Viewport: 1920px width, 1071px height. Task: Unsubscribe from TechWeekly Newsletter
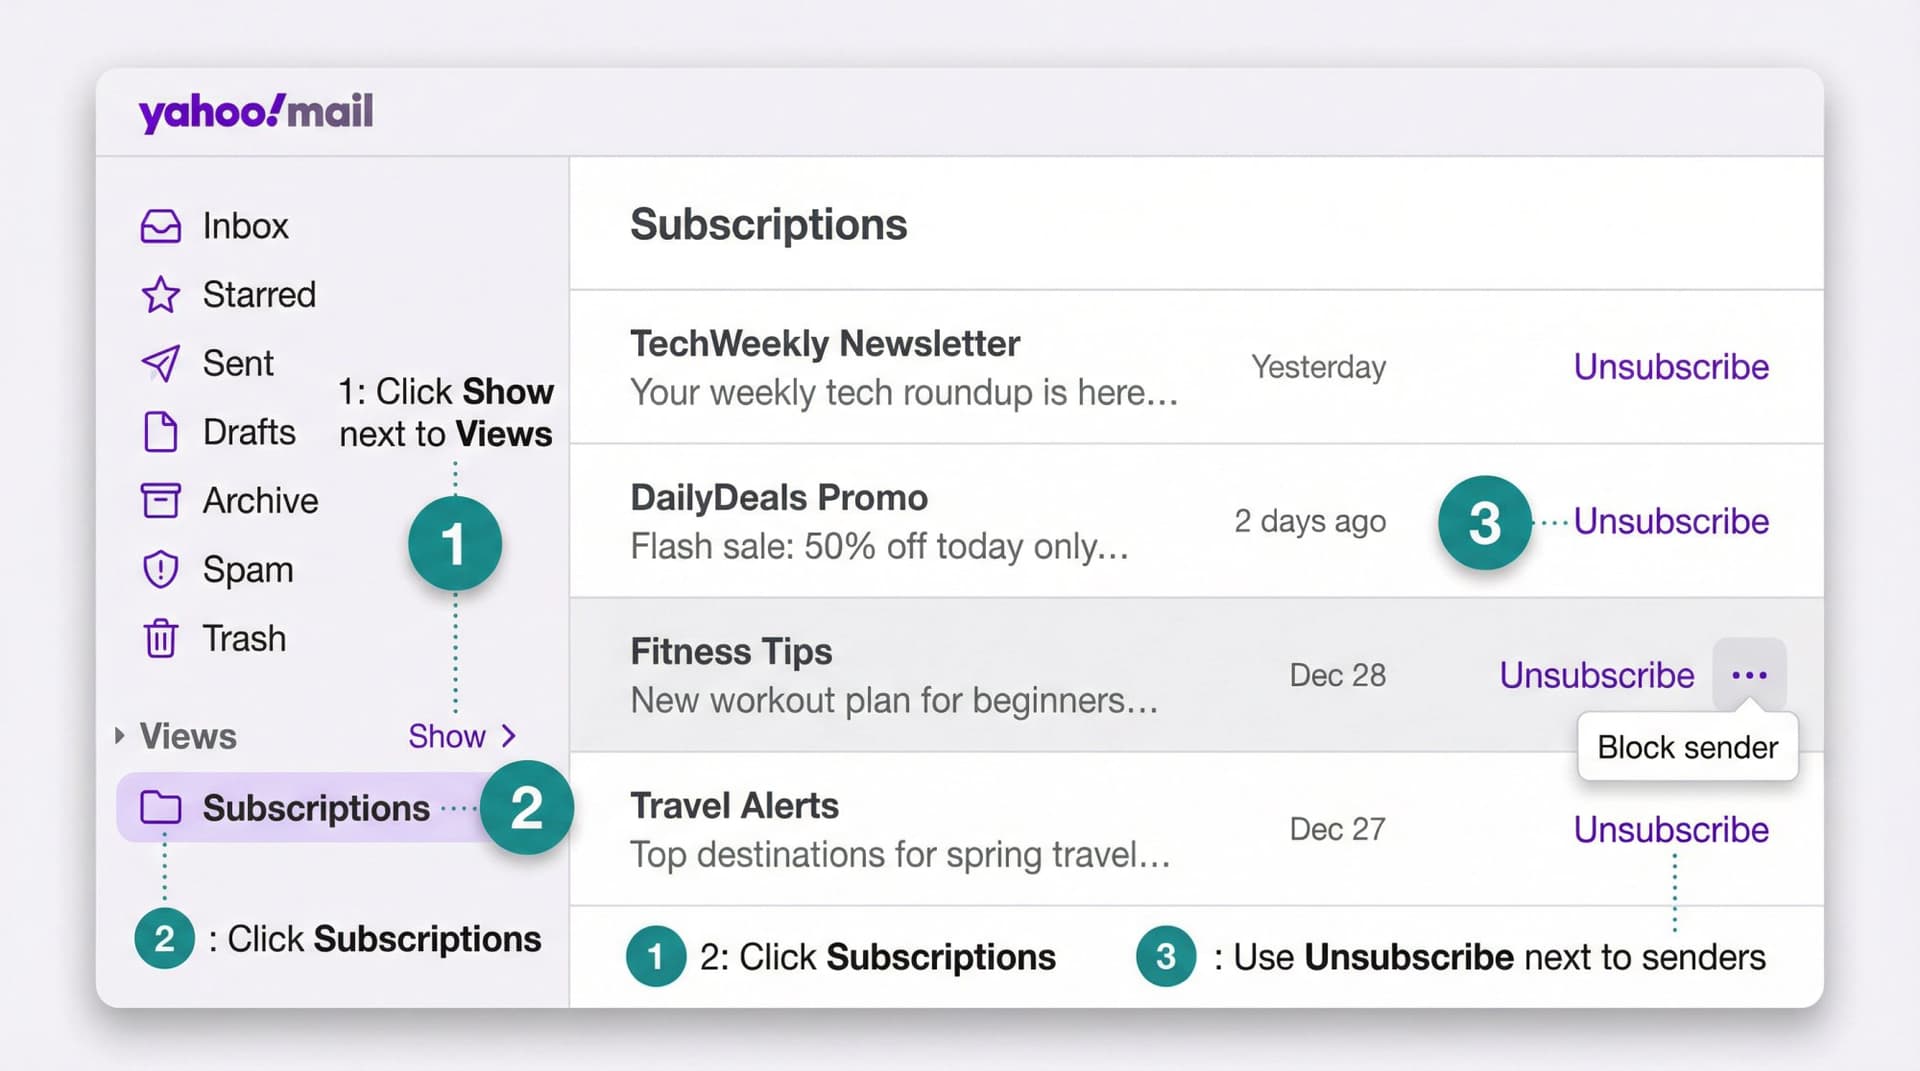coord(1671,367)
